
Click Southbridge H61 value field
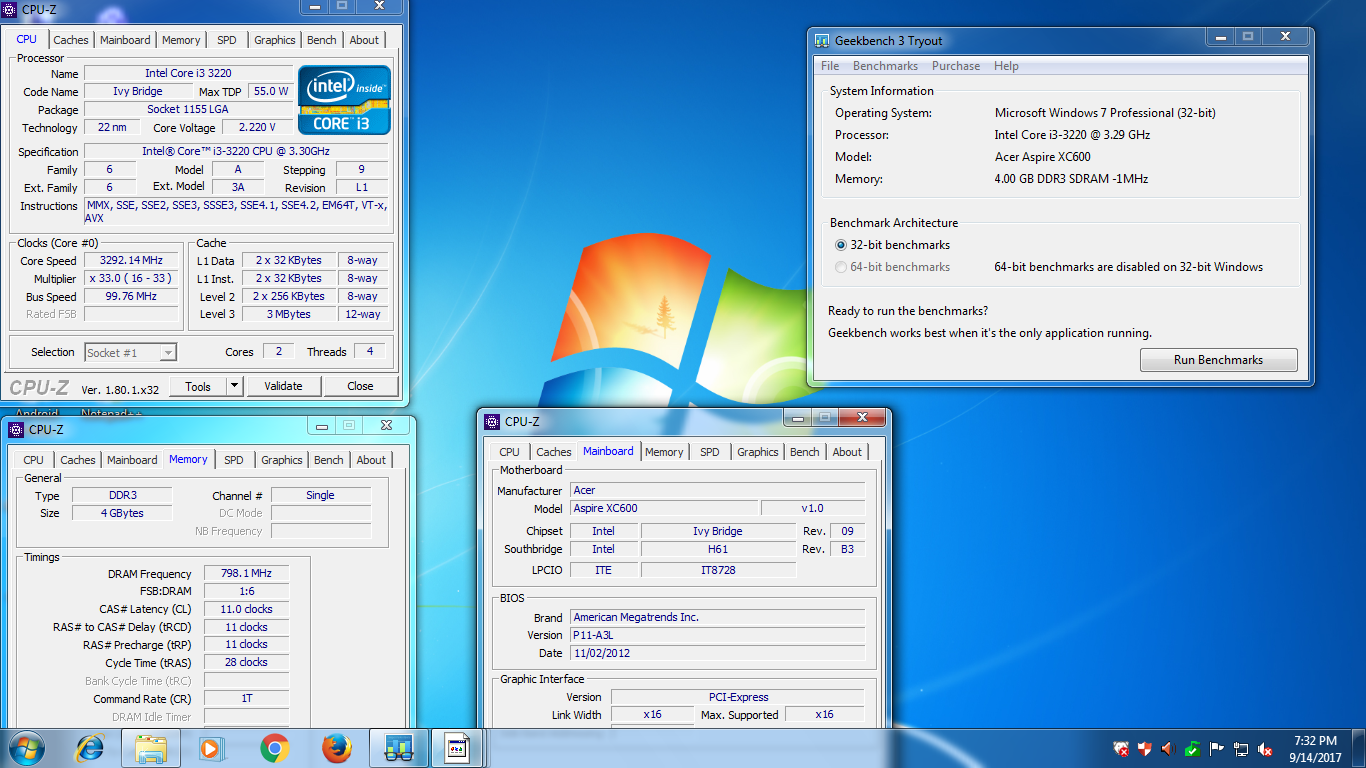[x=717, y=549]
